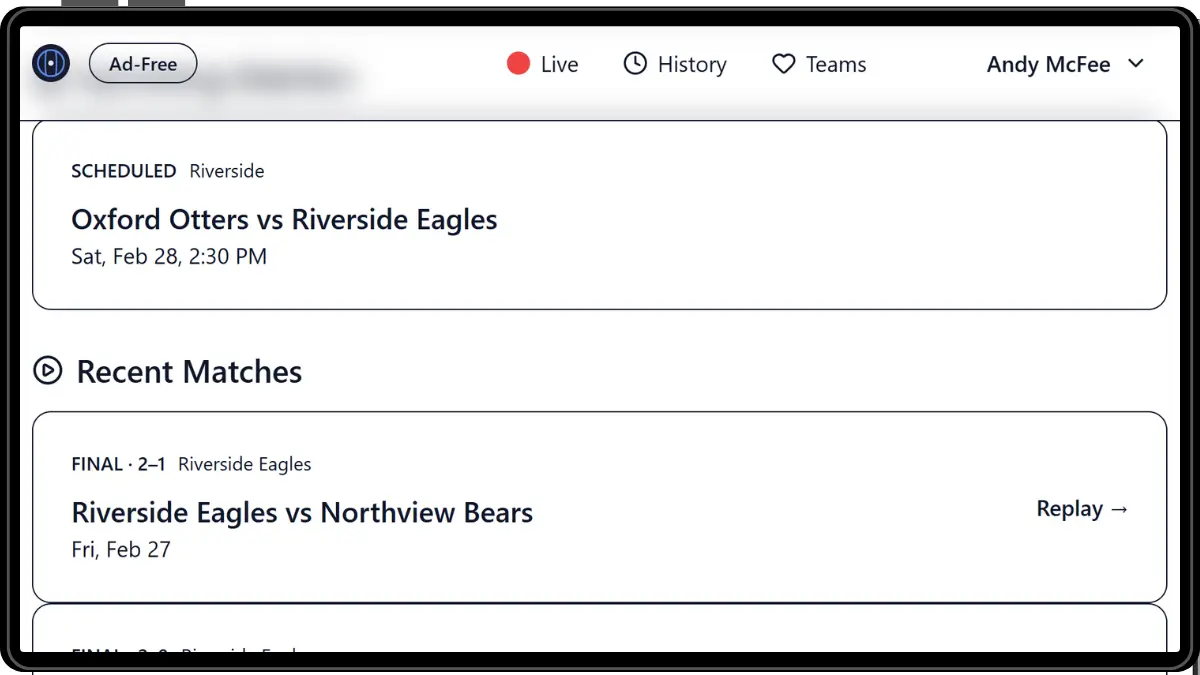Viewport: 1200px width, 675px height.
Task: Open the Andy McFee account menu
Action: pyautogui.click(x=1048, y=64)
